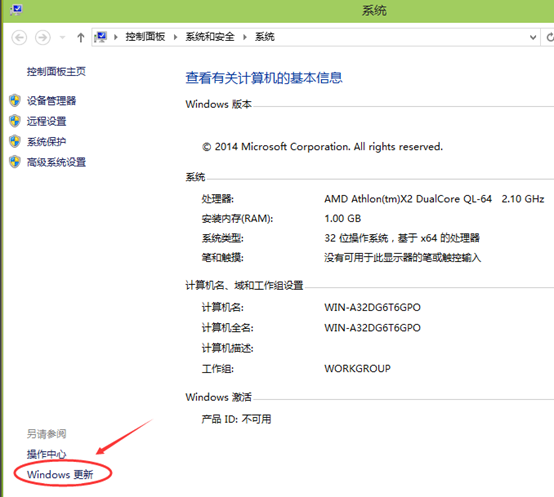The width and height of the screenshot is (554, 497).
Task: Select the 系统和安全 breadcrumb
Action: [x=210, y=36]
